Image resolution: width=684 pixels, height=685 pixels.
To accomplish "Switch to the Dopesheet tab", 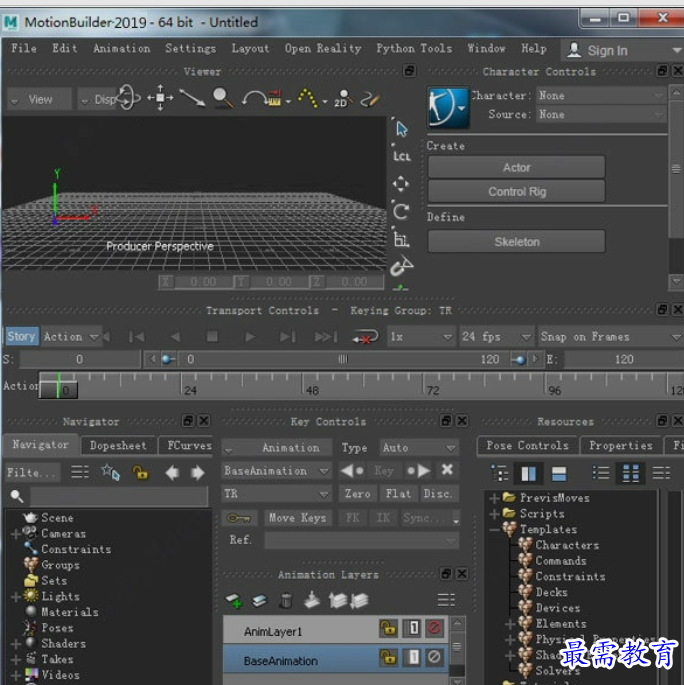I will pyautogui.click(x=118, y=445).
